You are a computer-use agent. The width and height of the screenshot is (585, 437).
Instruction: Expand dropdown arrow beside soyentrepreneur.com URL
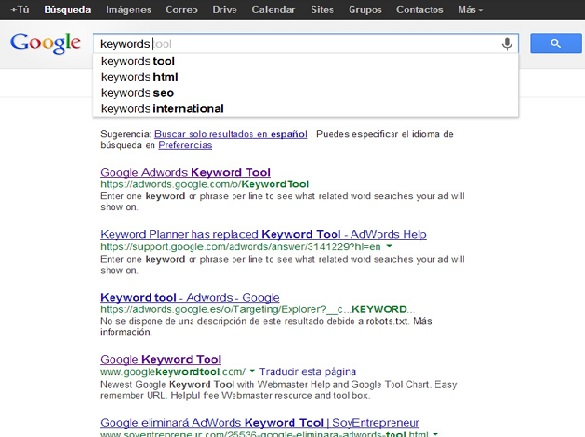435,434
